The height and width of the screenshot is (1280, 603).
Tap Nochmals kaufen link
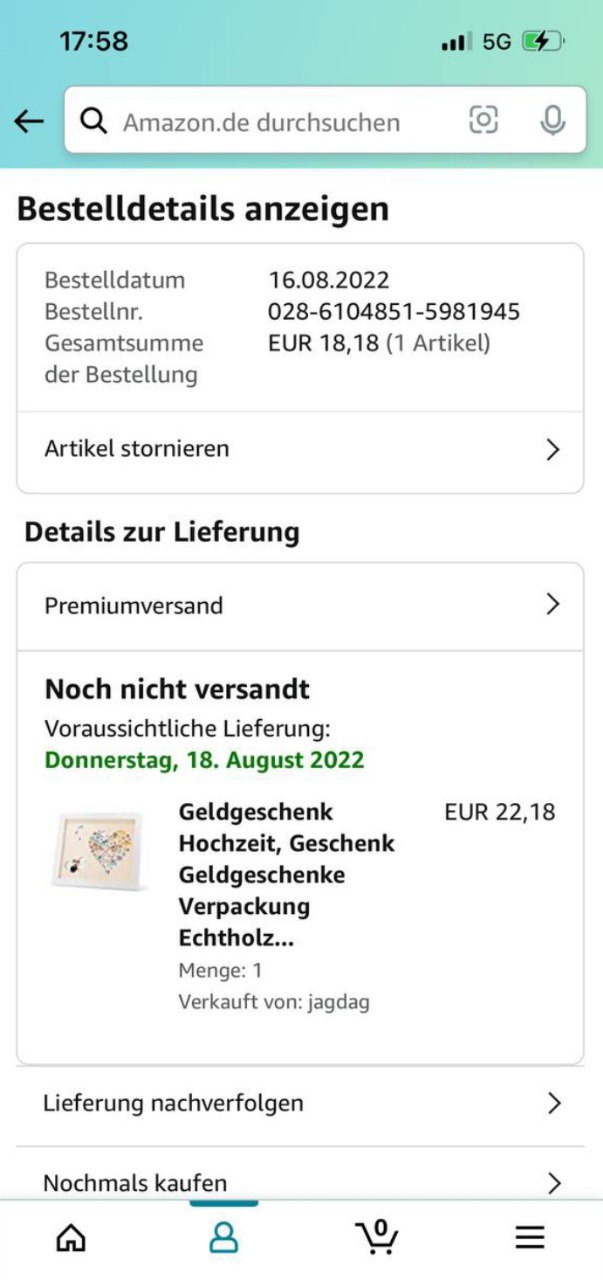[135, 1183]
